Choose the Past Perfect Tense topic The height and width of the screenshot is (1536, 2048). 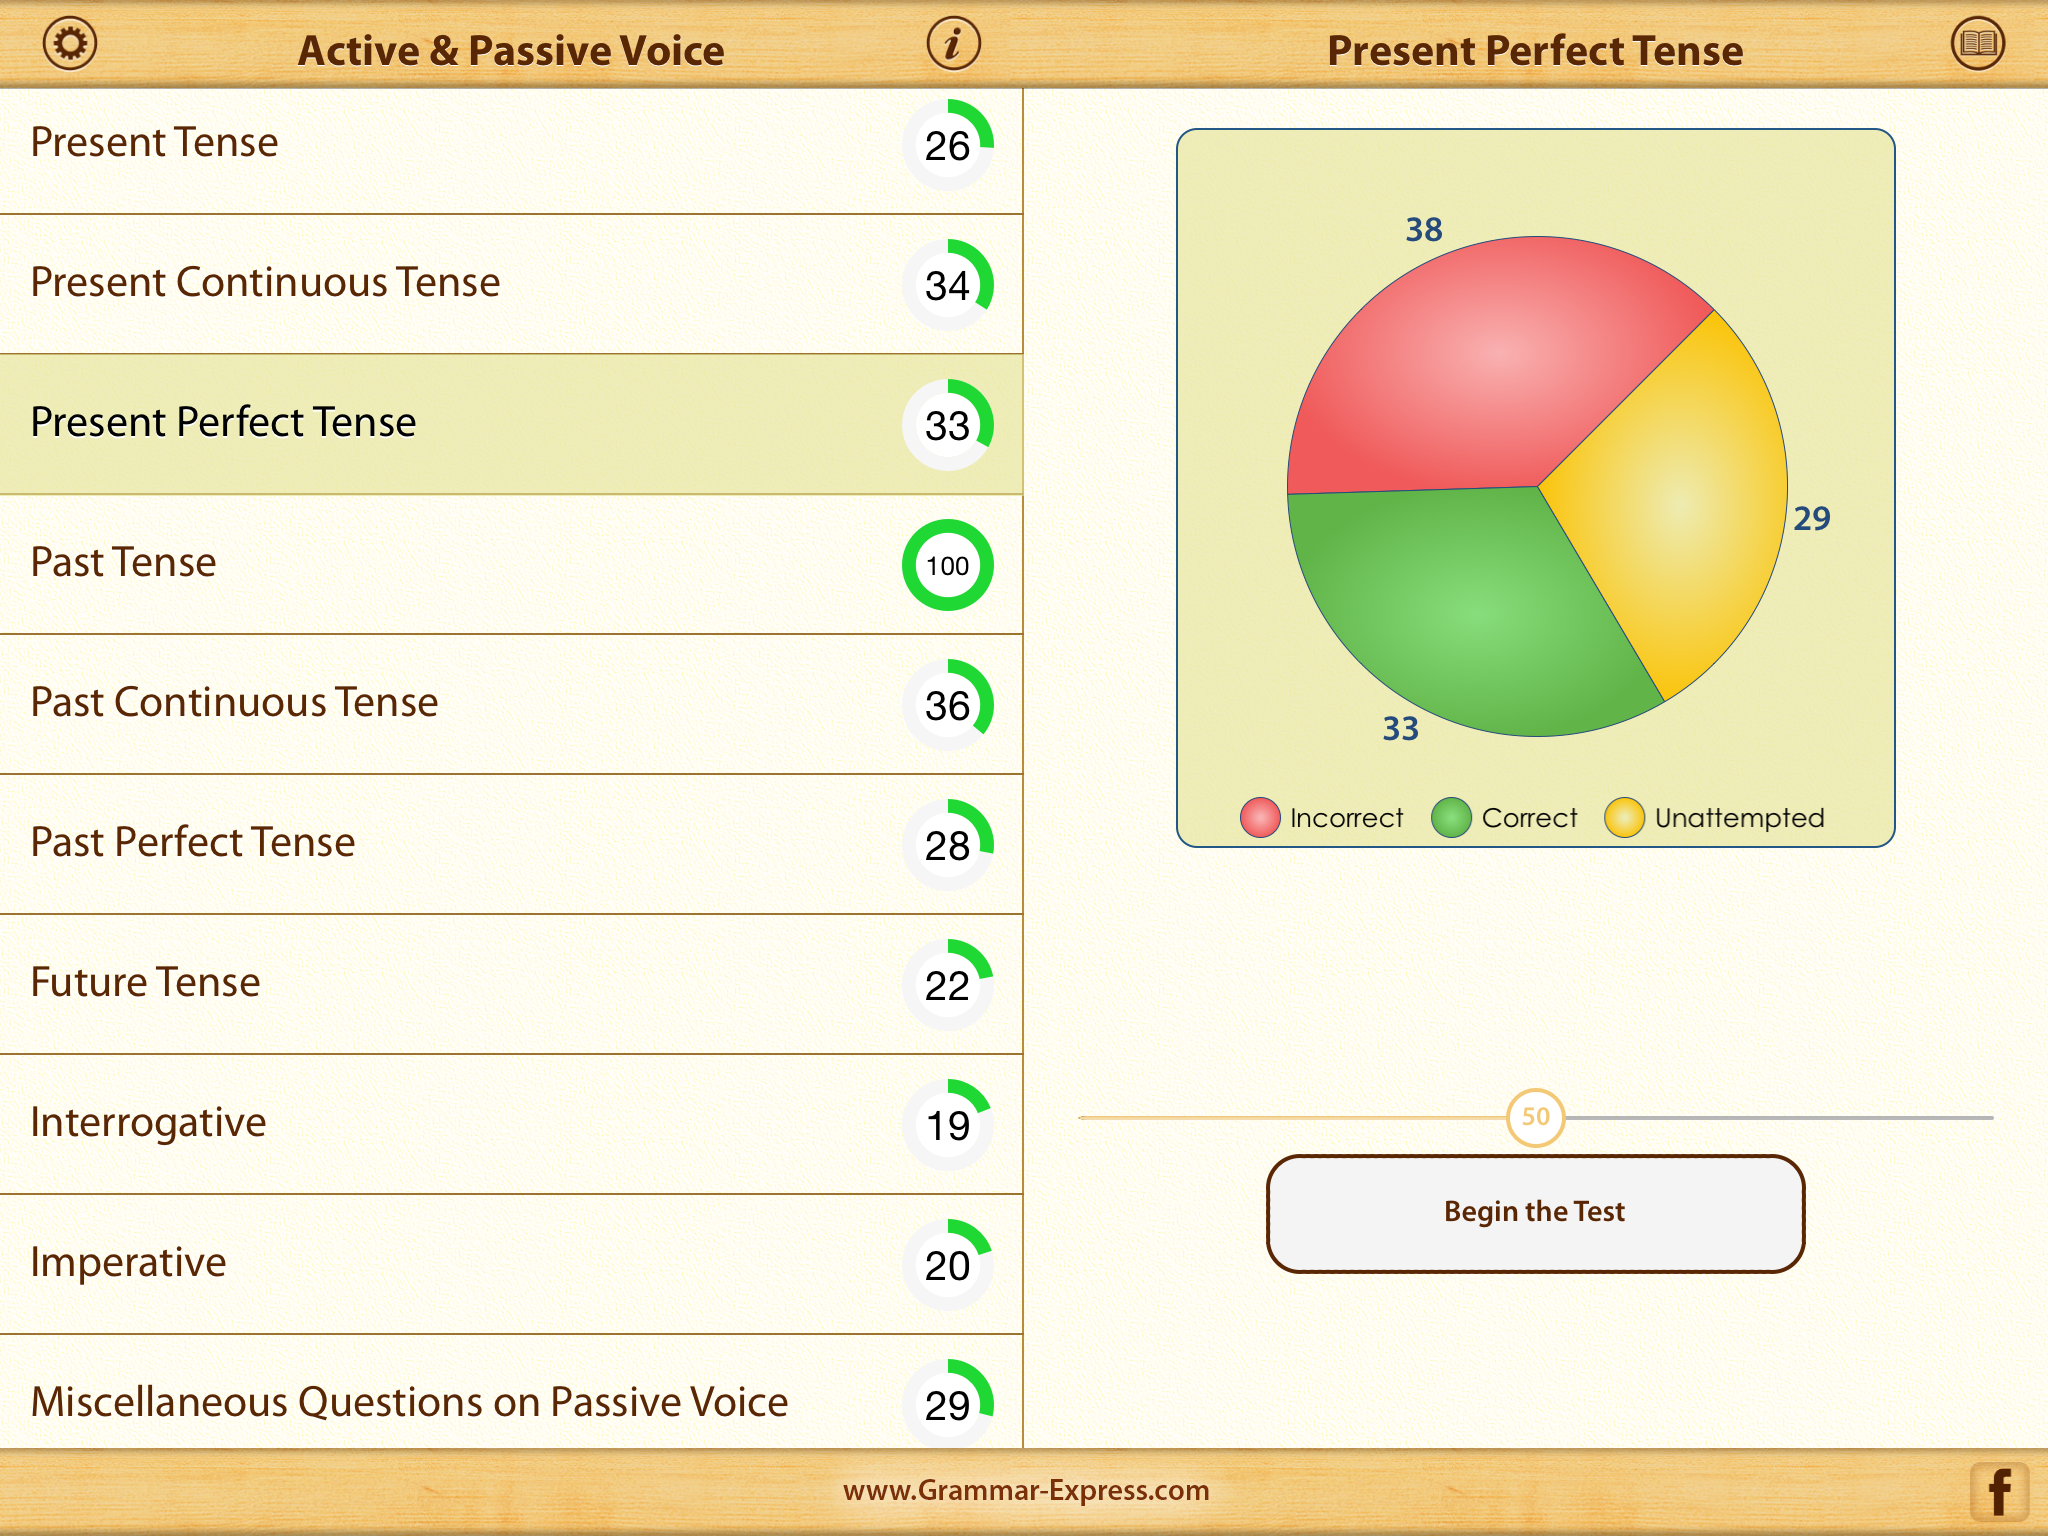[193, 843]
